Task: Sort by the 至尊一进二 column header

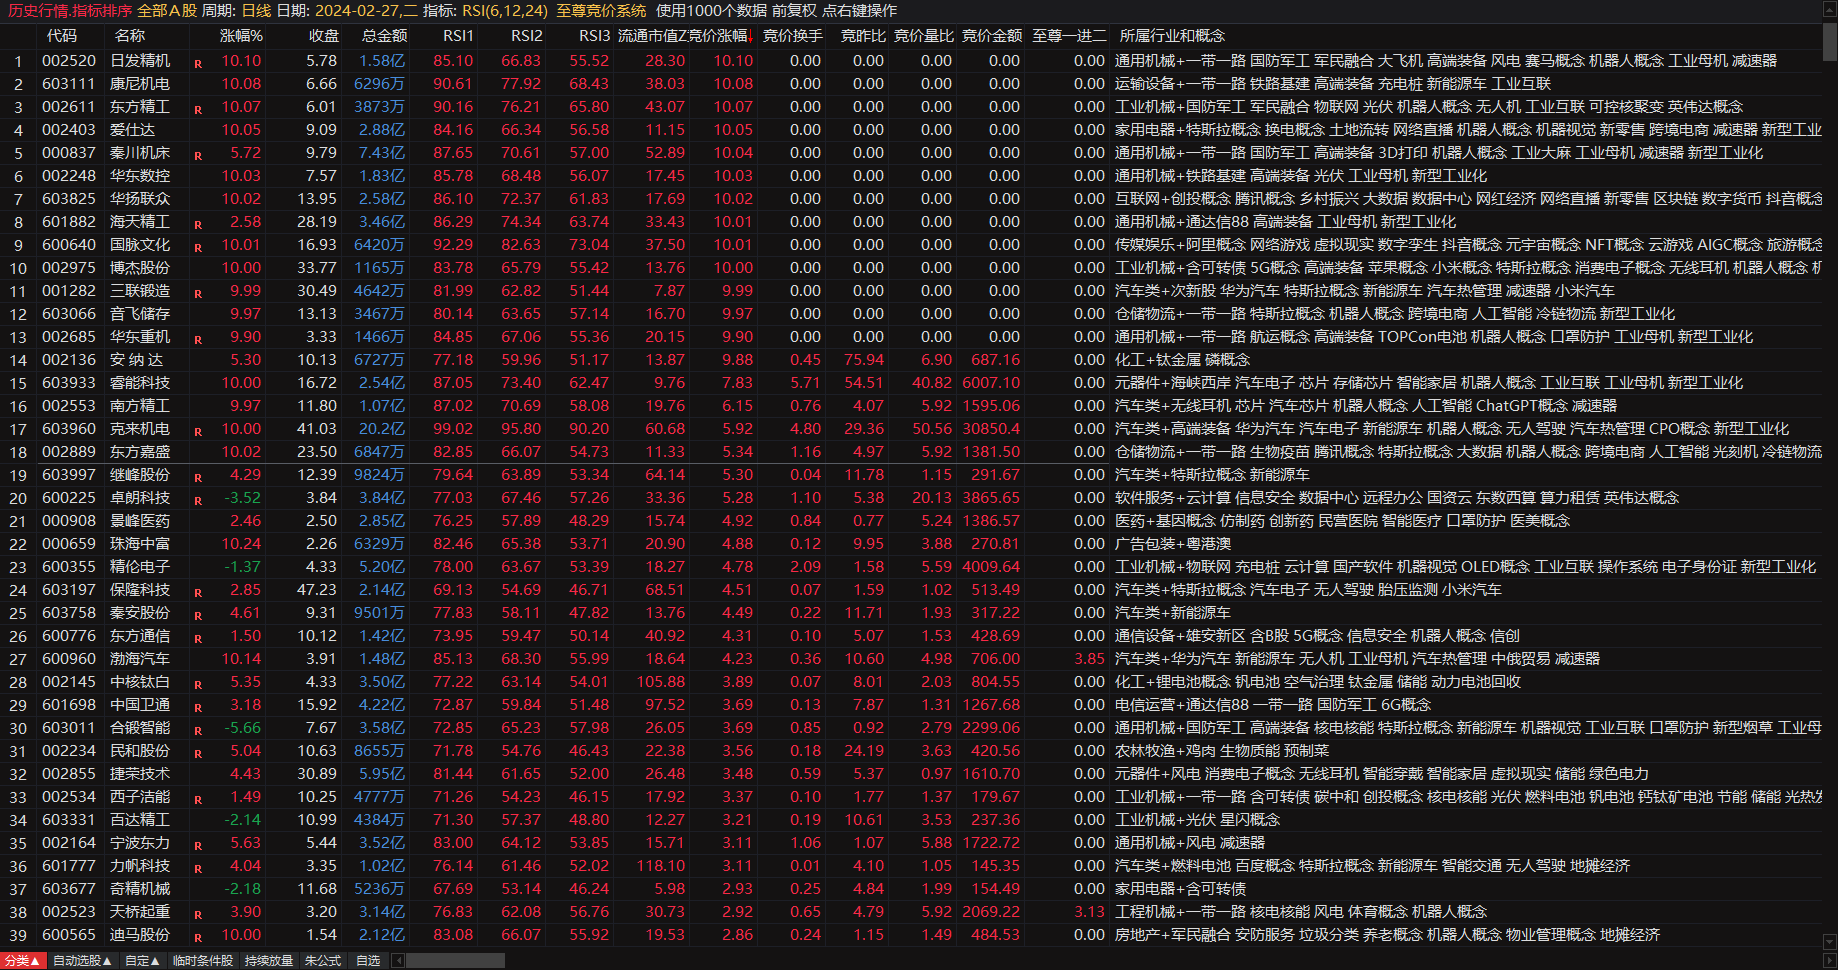Action: pyautogui.click(x=1068, y=35)
